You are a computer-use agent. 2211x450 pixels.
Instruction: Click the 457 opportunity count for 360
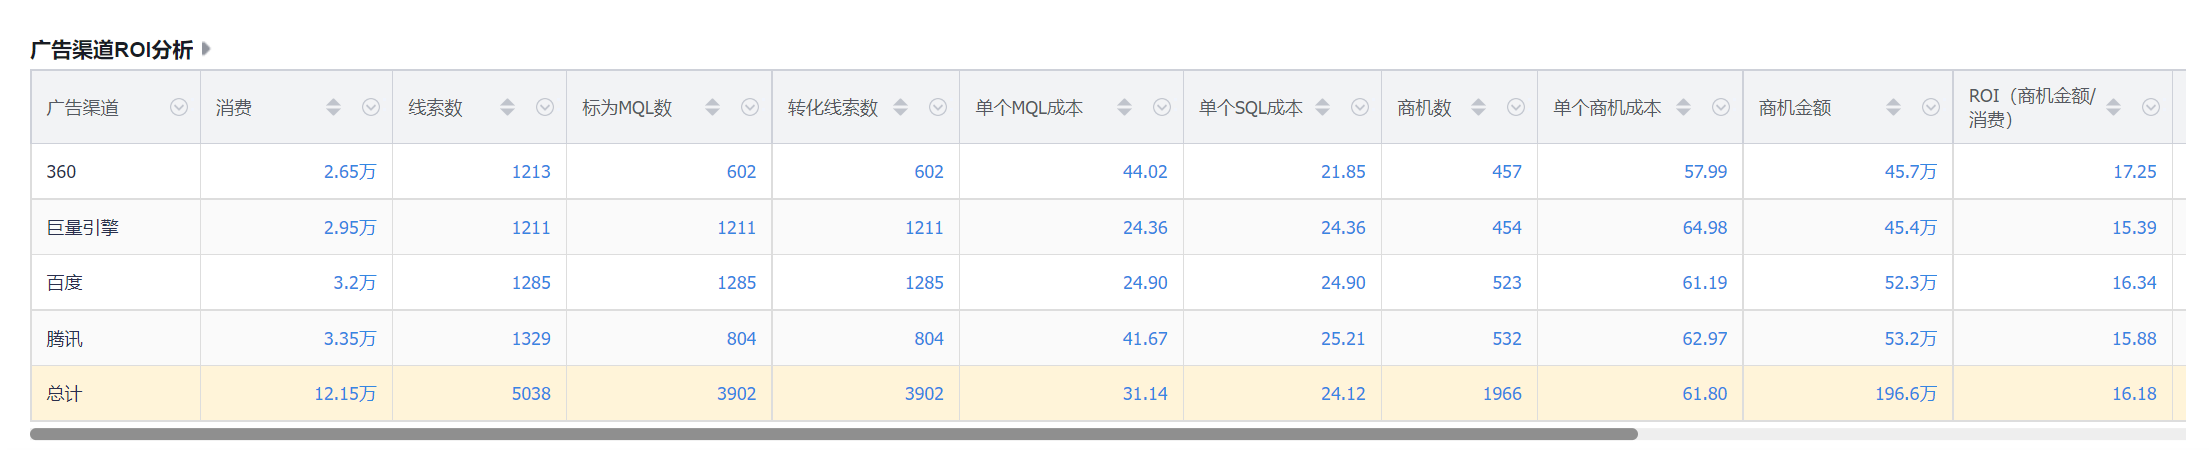[x=1507, y=172]
